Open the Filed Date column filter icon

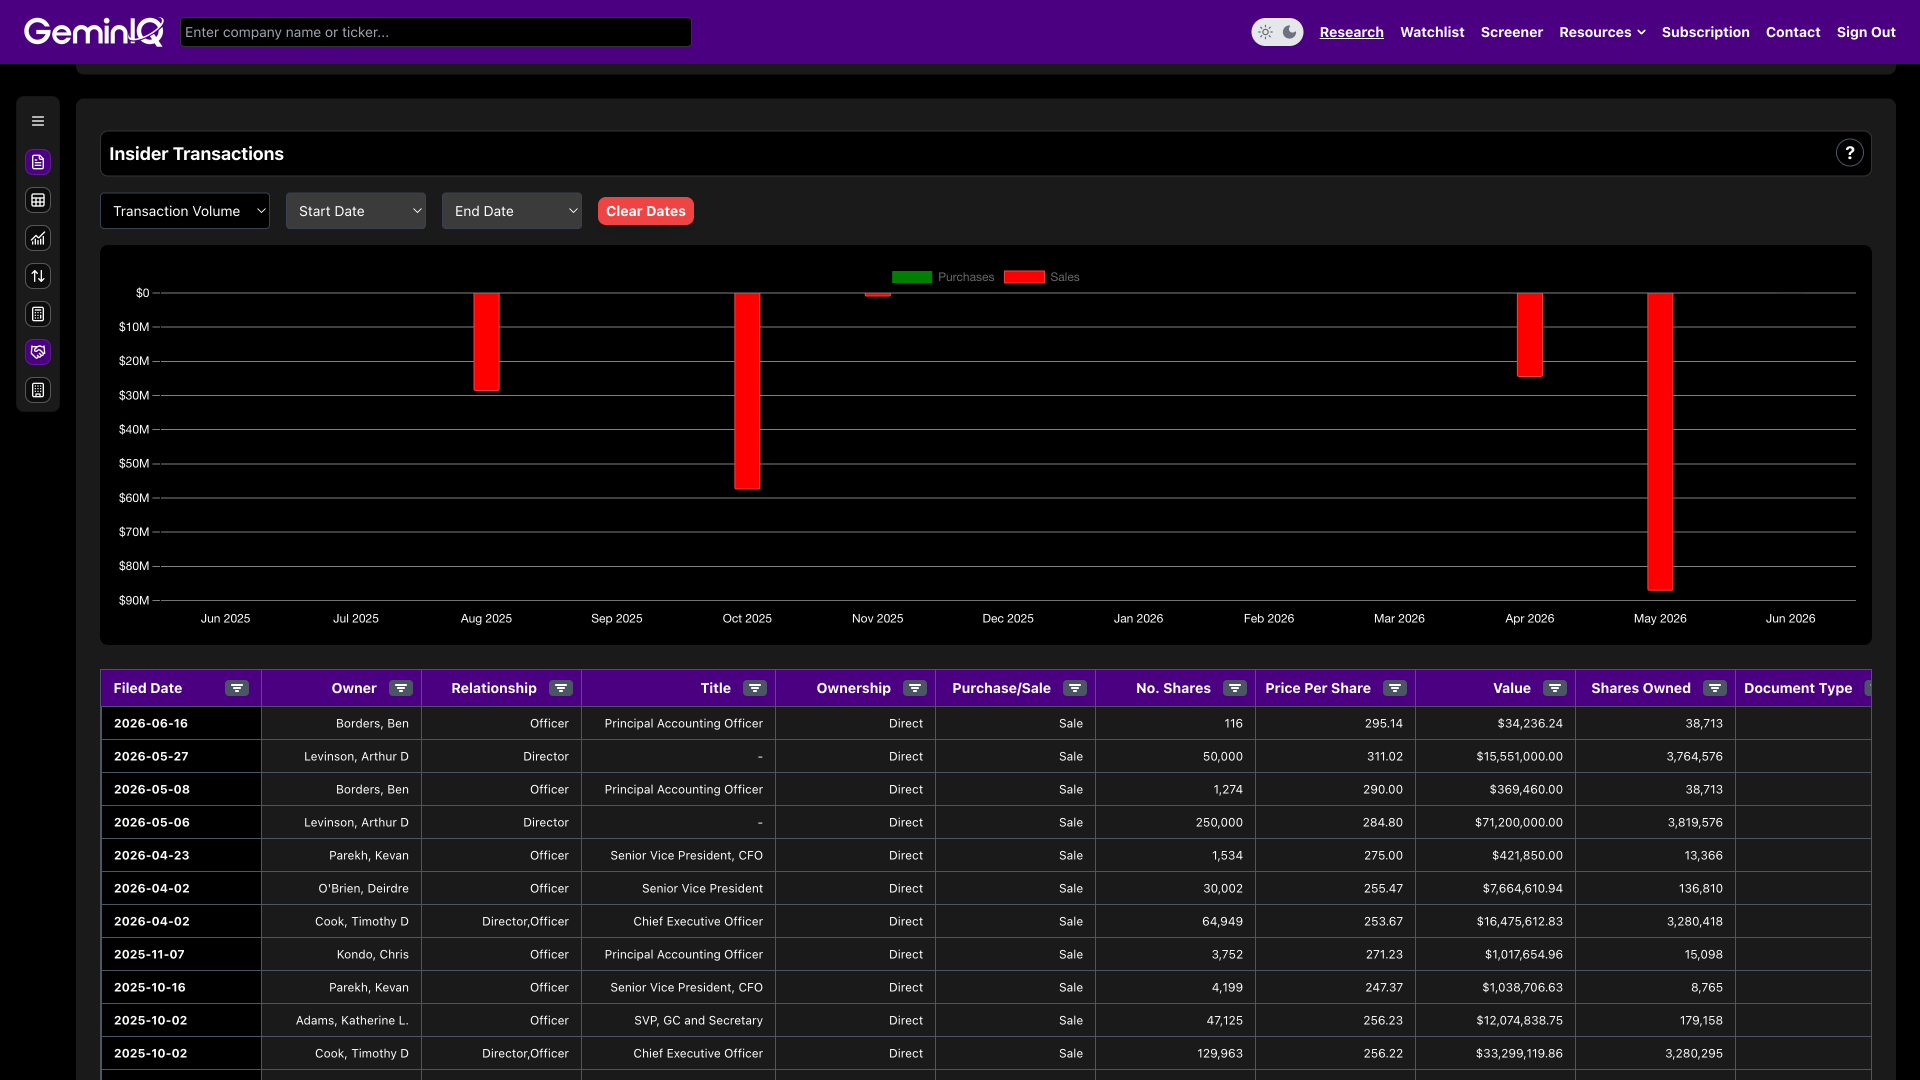coord(237,688)
